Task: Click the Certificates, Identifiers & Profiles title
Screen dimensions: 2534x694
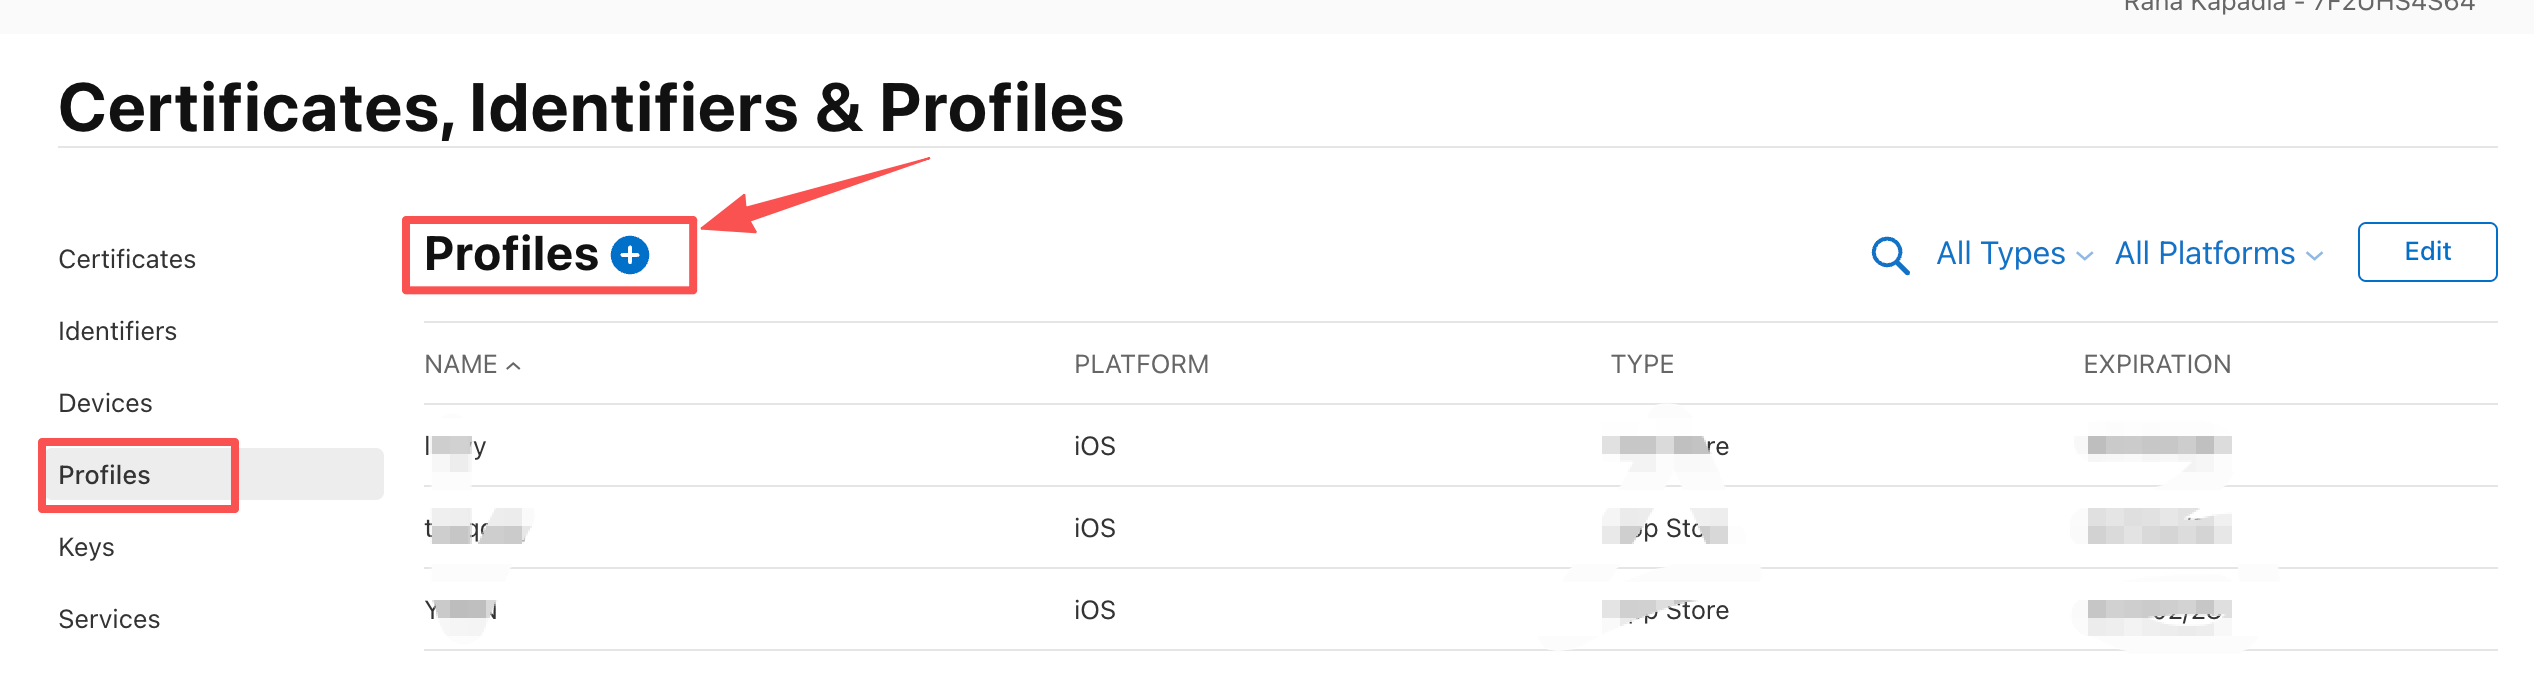Action: [591, 108]
